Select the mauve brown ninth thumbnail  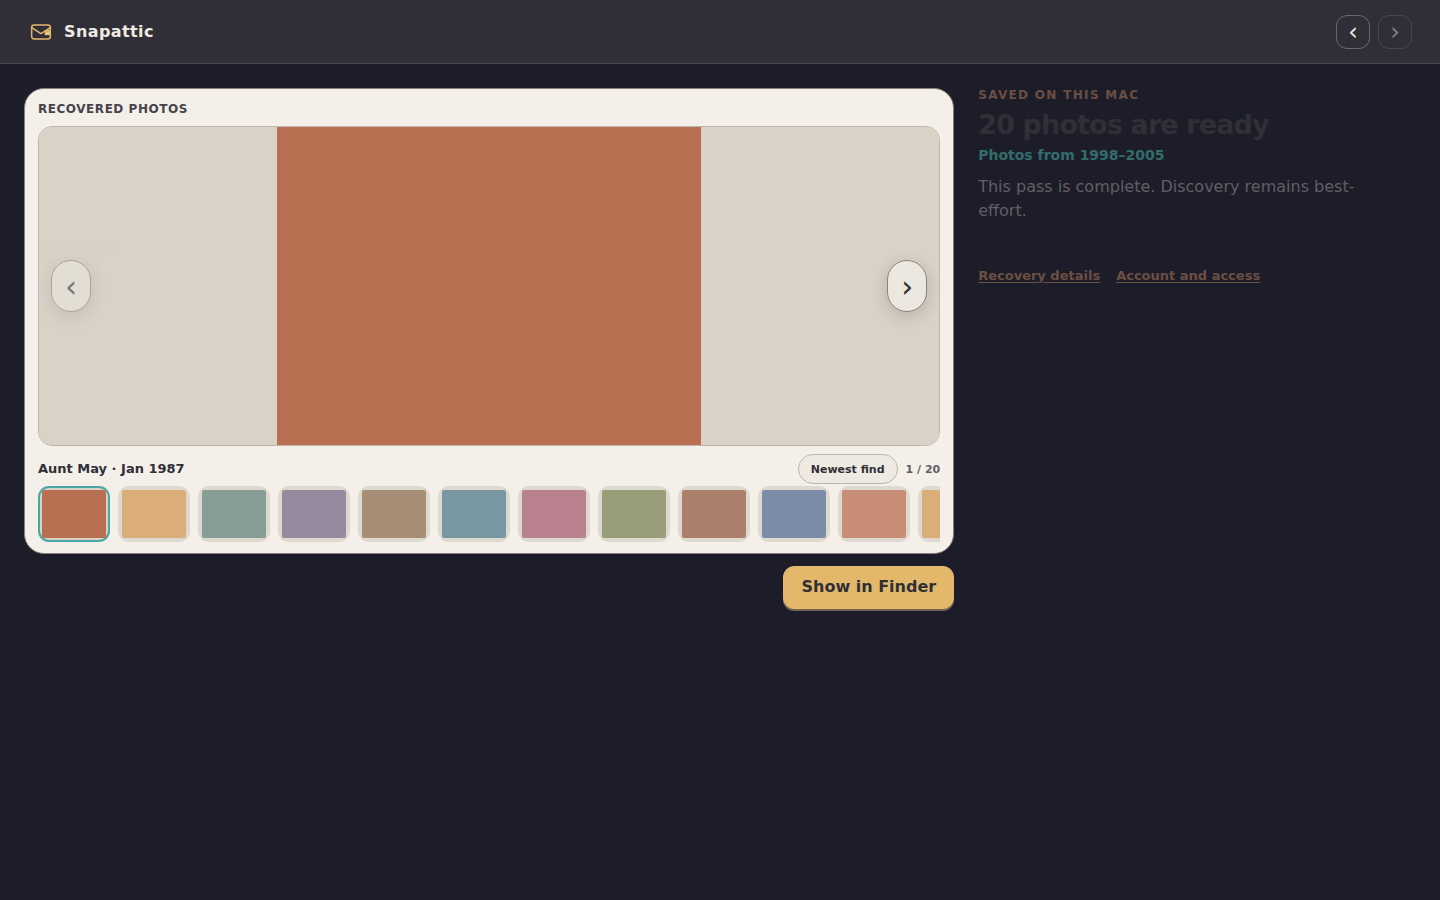tap(714, 514)
